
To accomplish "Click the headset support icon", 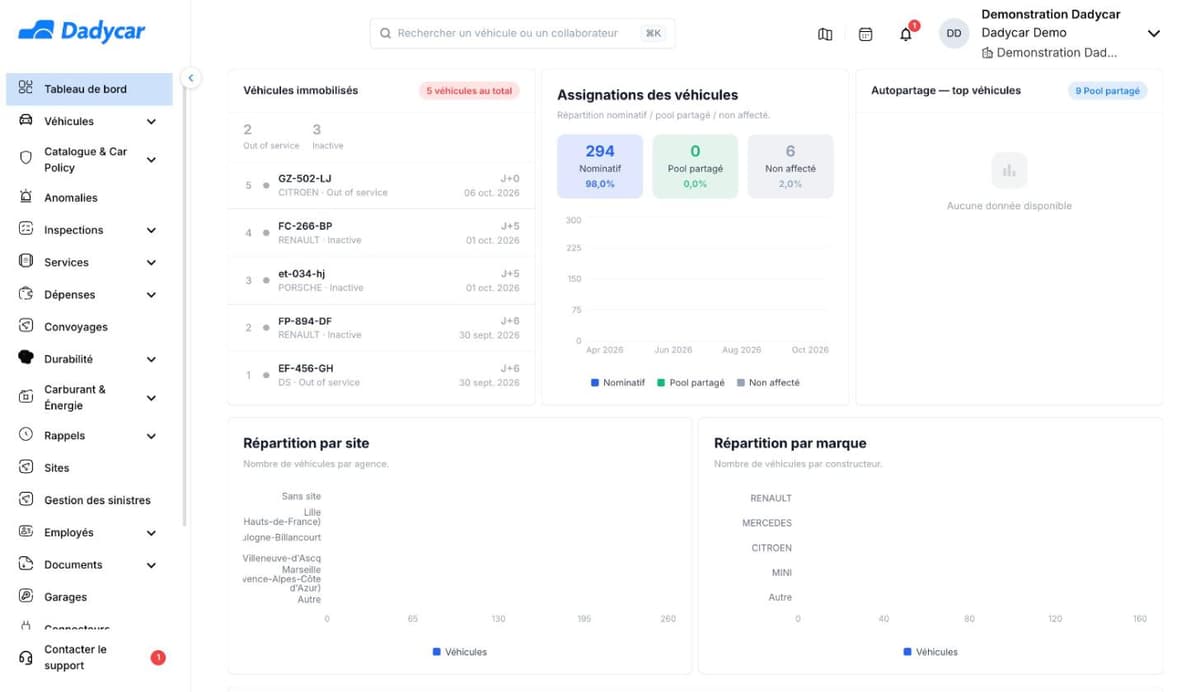I will pos(26,657).
